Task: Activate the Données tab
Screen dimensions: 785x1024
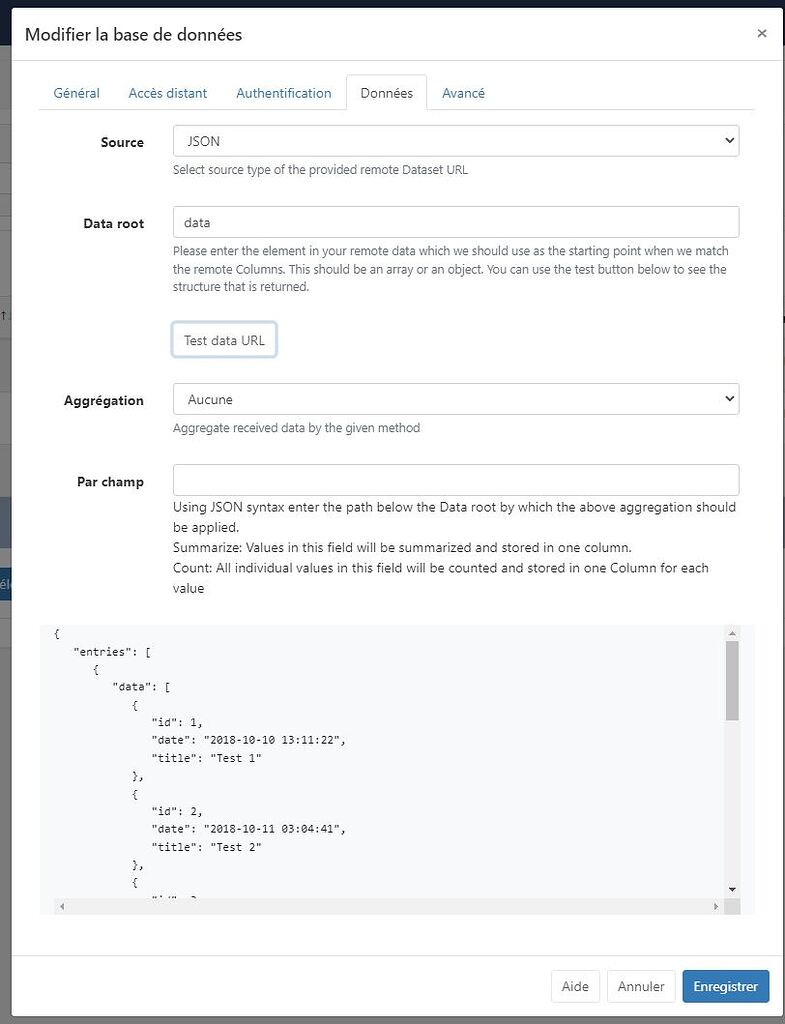Action: click(386, 92)
